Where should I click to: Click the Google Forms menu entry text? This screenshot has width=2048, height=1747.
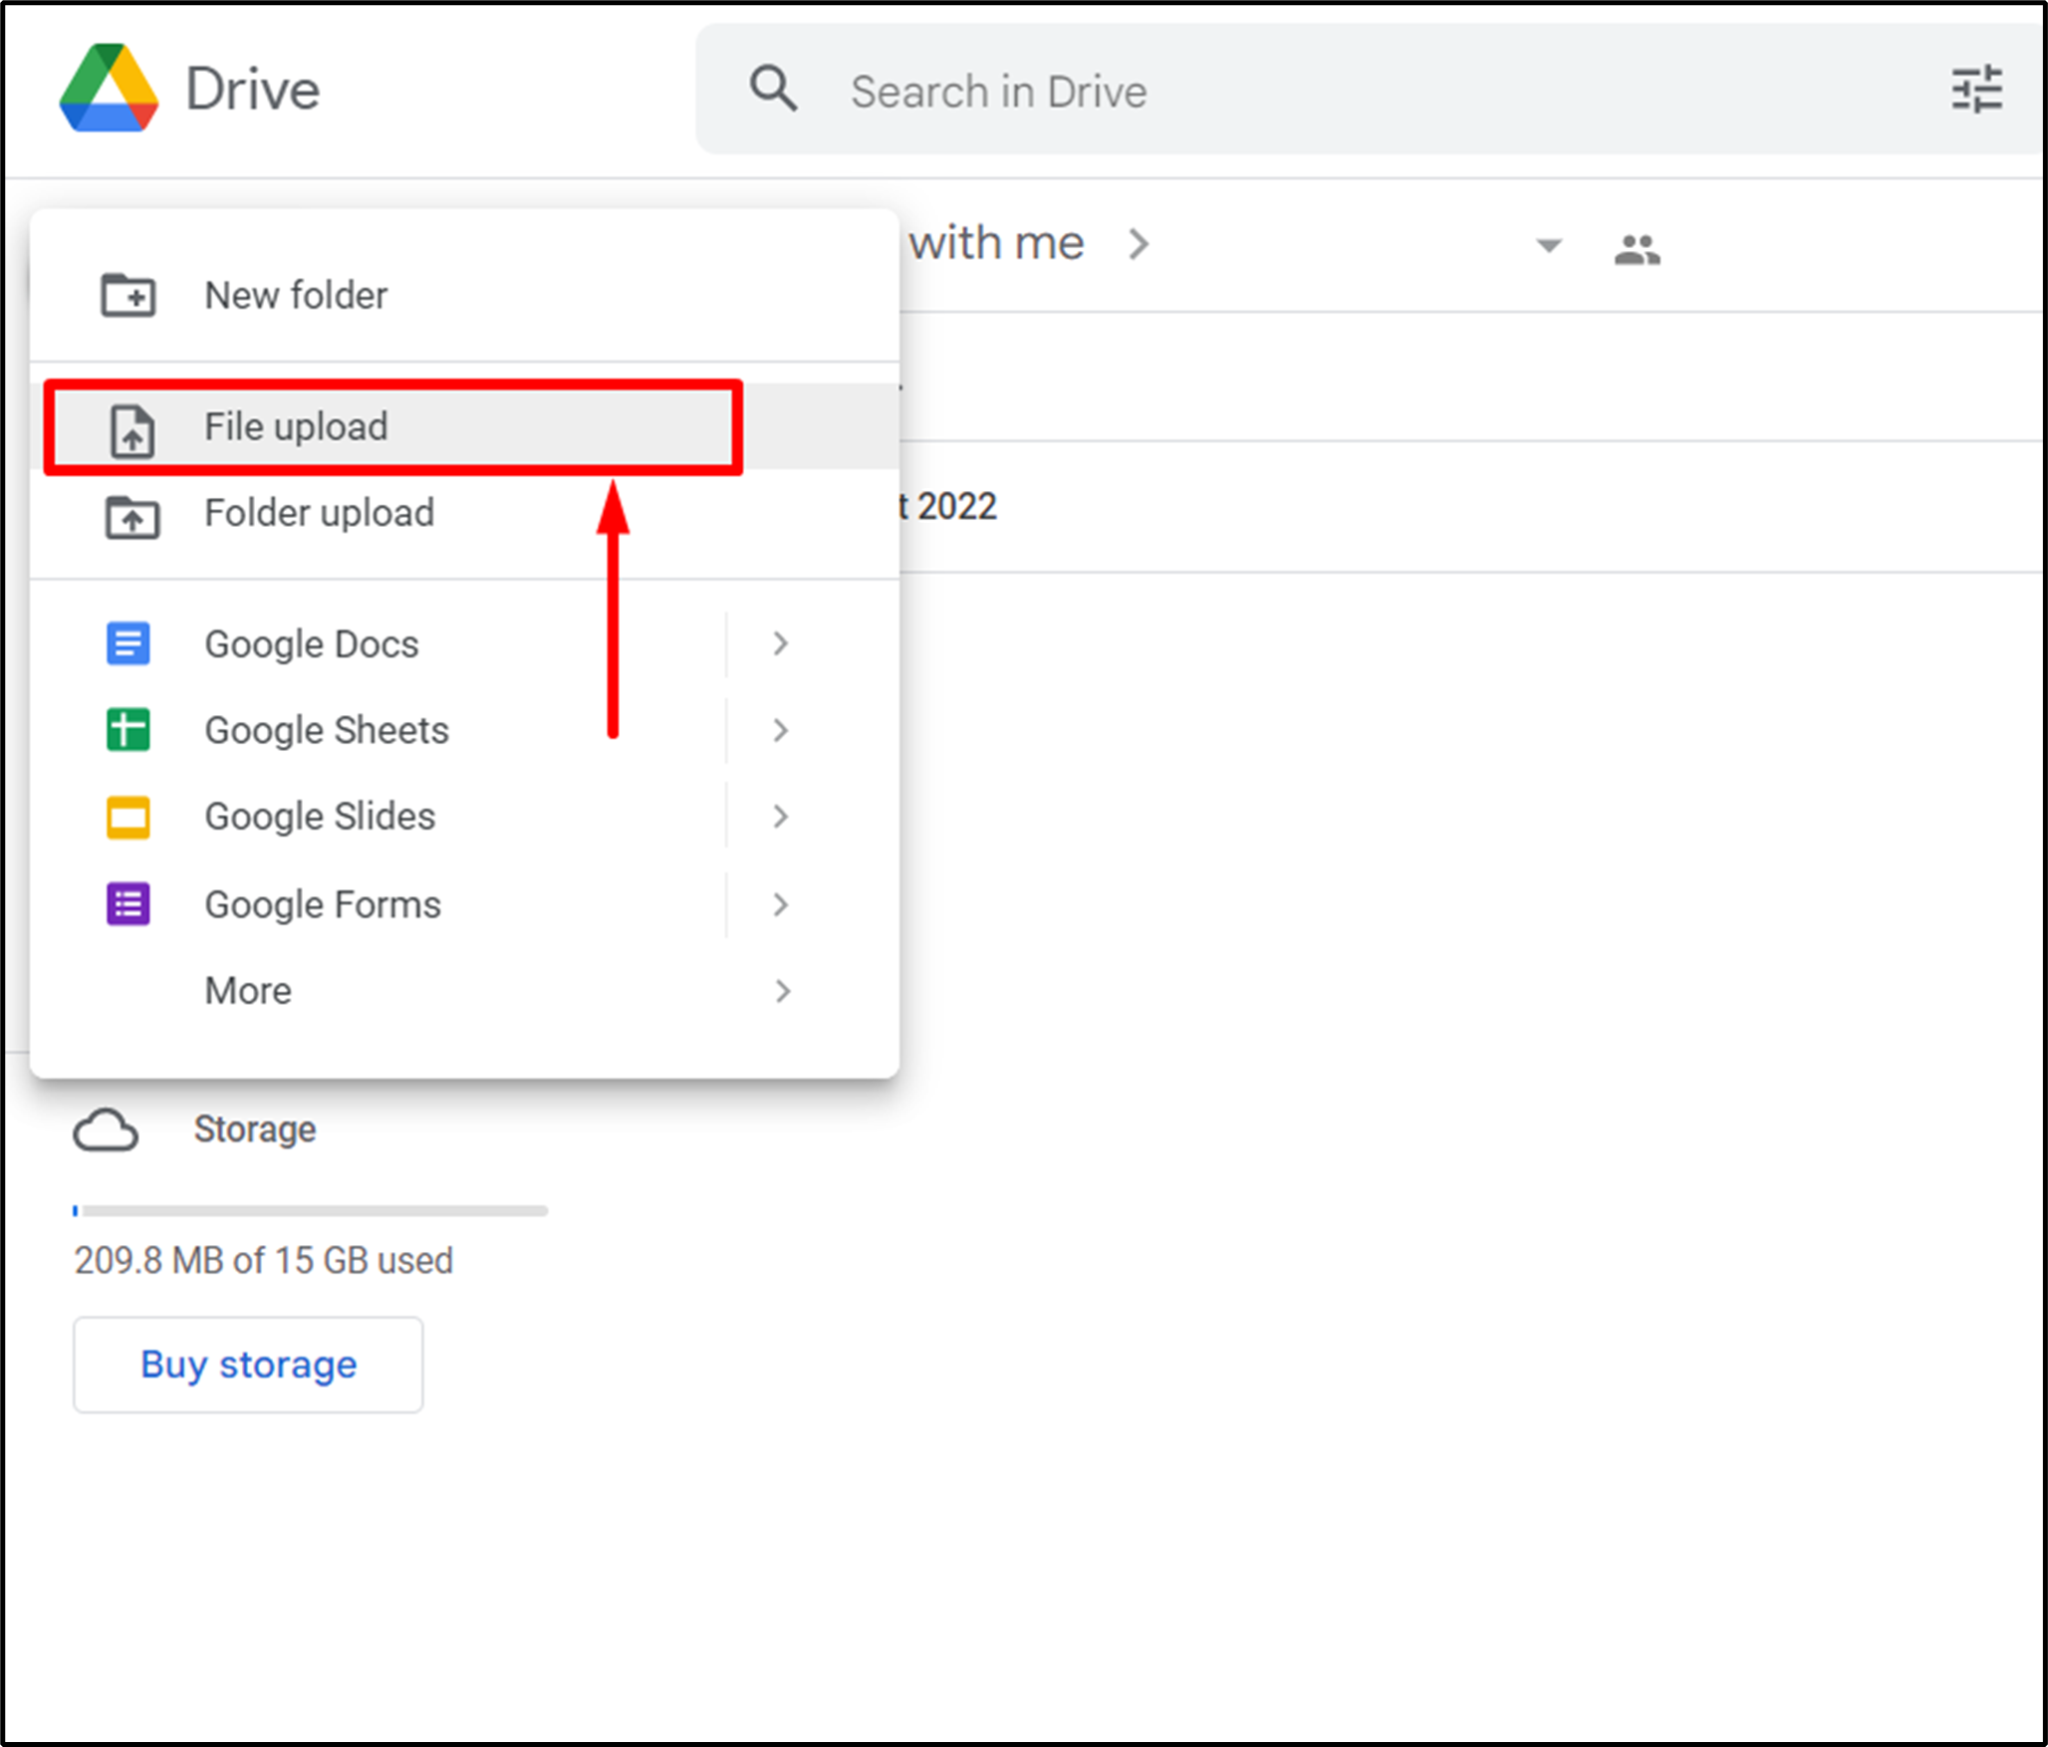click(x=321, y=904)
